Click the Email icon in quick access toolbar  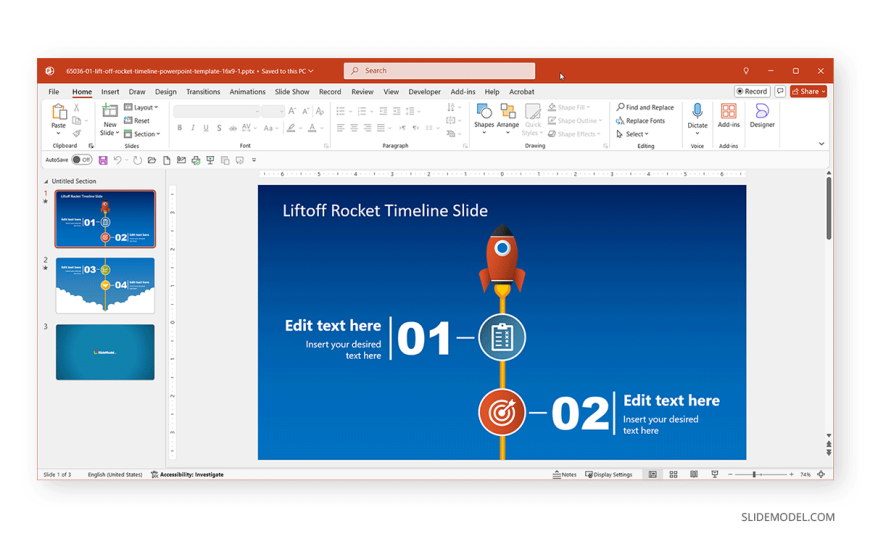click(x=181, y=160)
